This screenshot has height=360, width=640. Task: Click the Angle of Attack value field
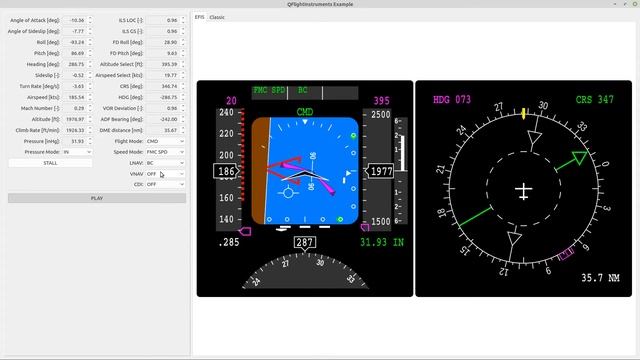coord(77,20)
